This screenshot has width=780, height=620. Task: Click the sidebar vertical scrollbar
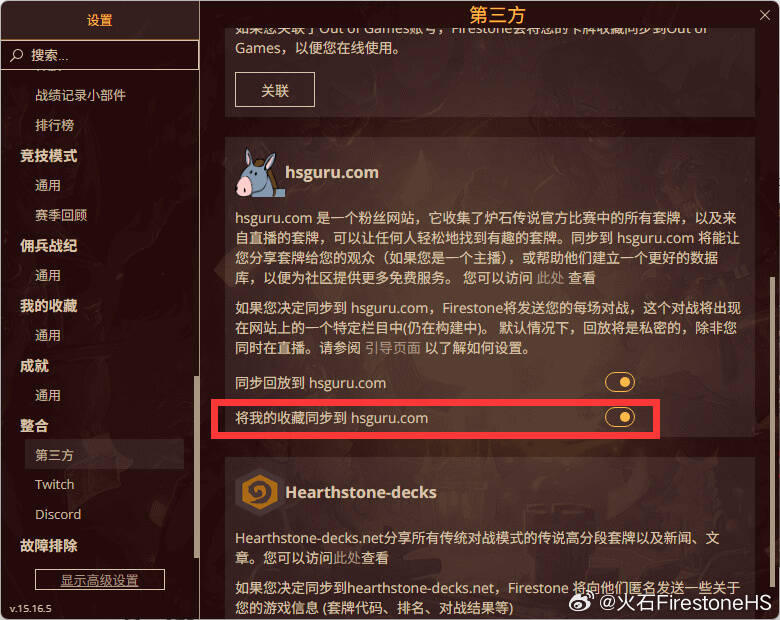click(196, 467)
